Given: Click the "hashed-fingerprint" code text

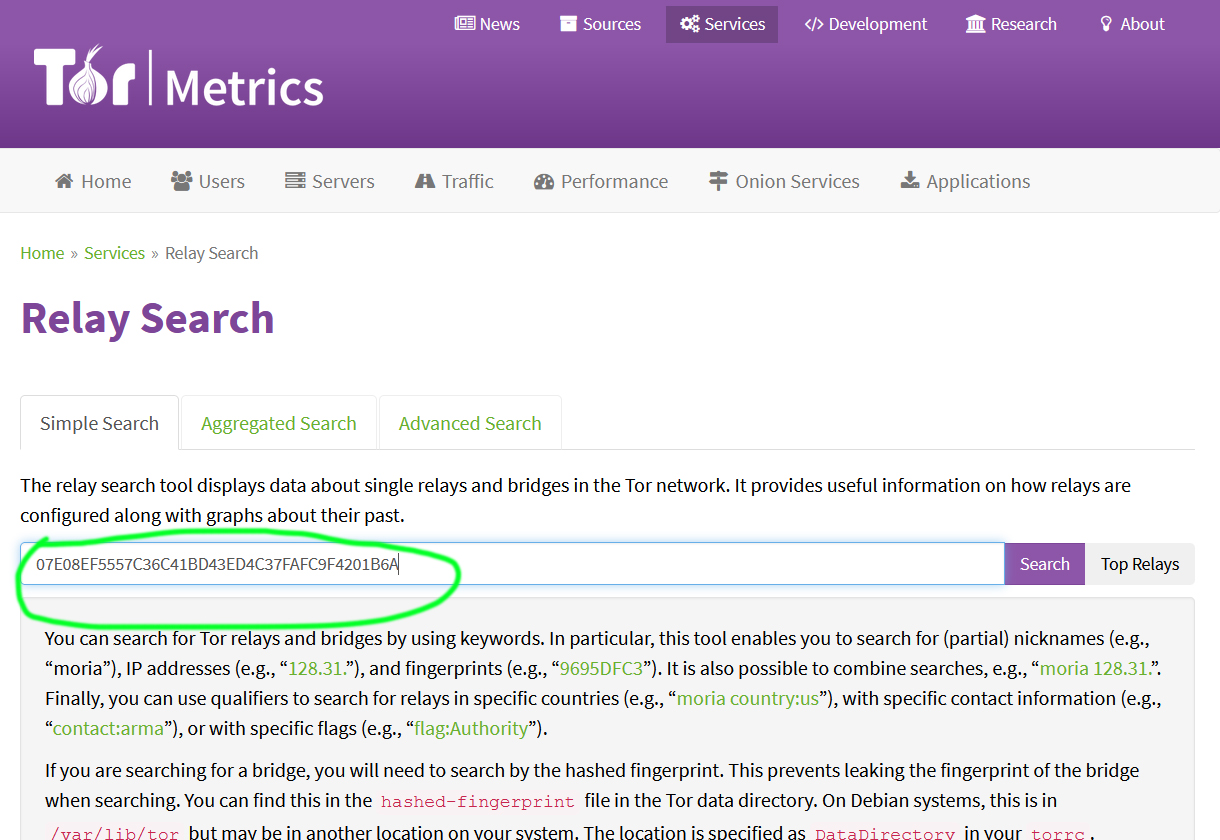Looking at the screenshot, I should click(478, 801).
